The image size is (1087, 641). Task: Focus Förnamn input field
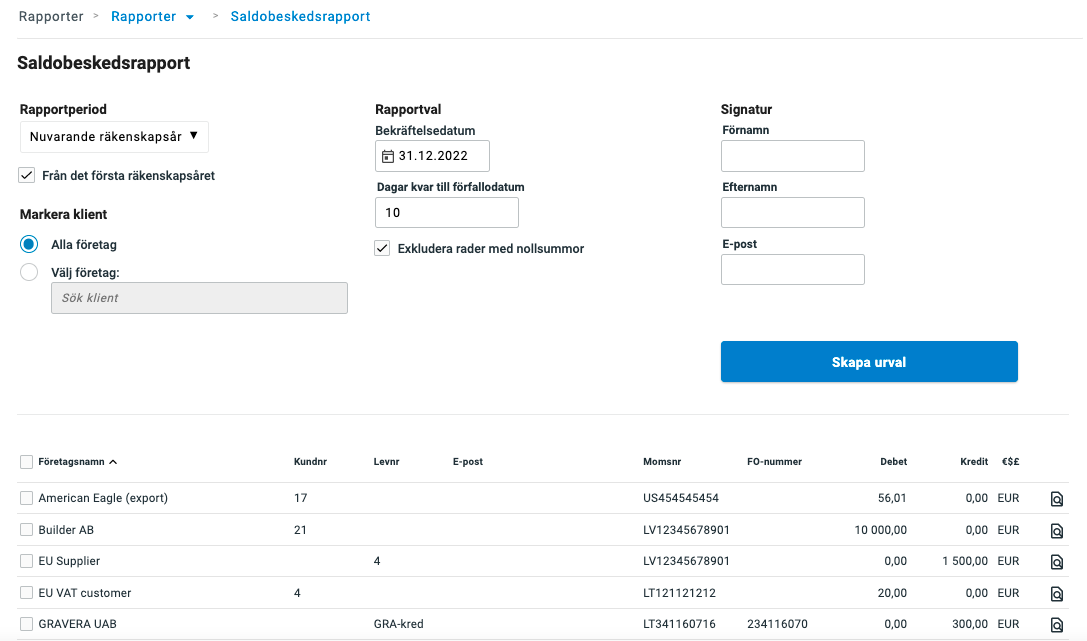(793, 156)
